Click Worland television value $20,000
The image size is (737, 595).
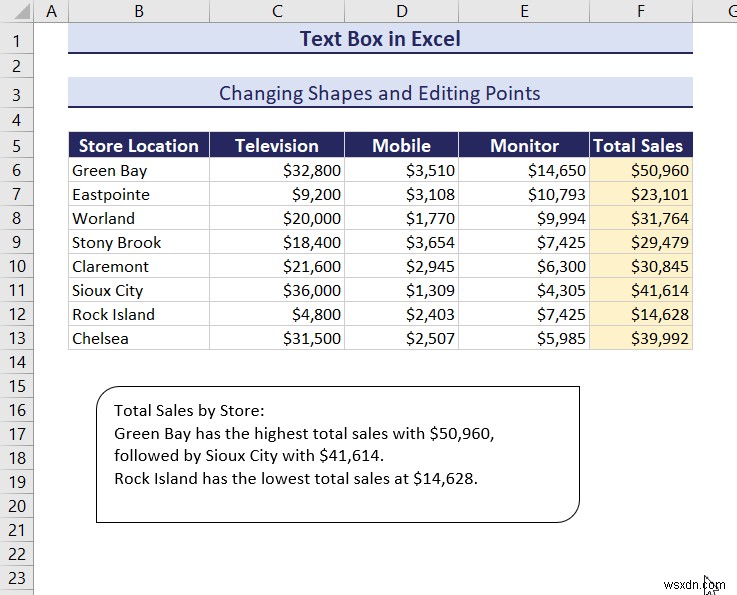(277, 218)
